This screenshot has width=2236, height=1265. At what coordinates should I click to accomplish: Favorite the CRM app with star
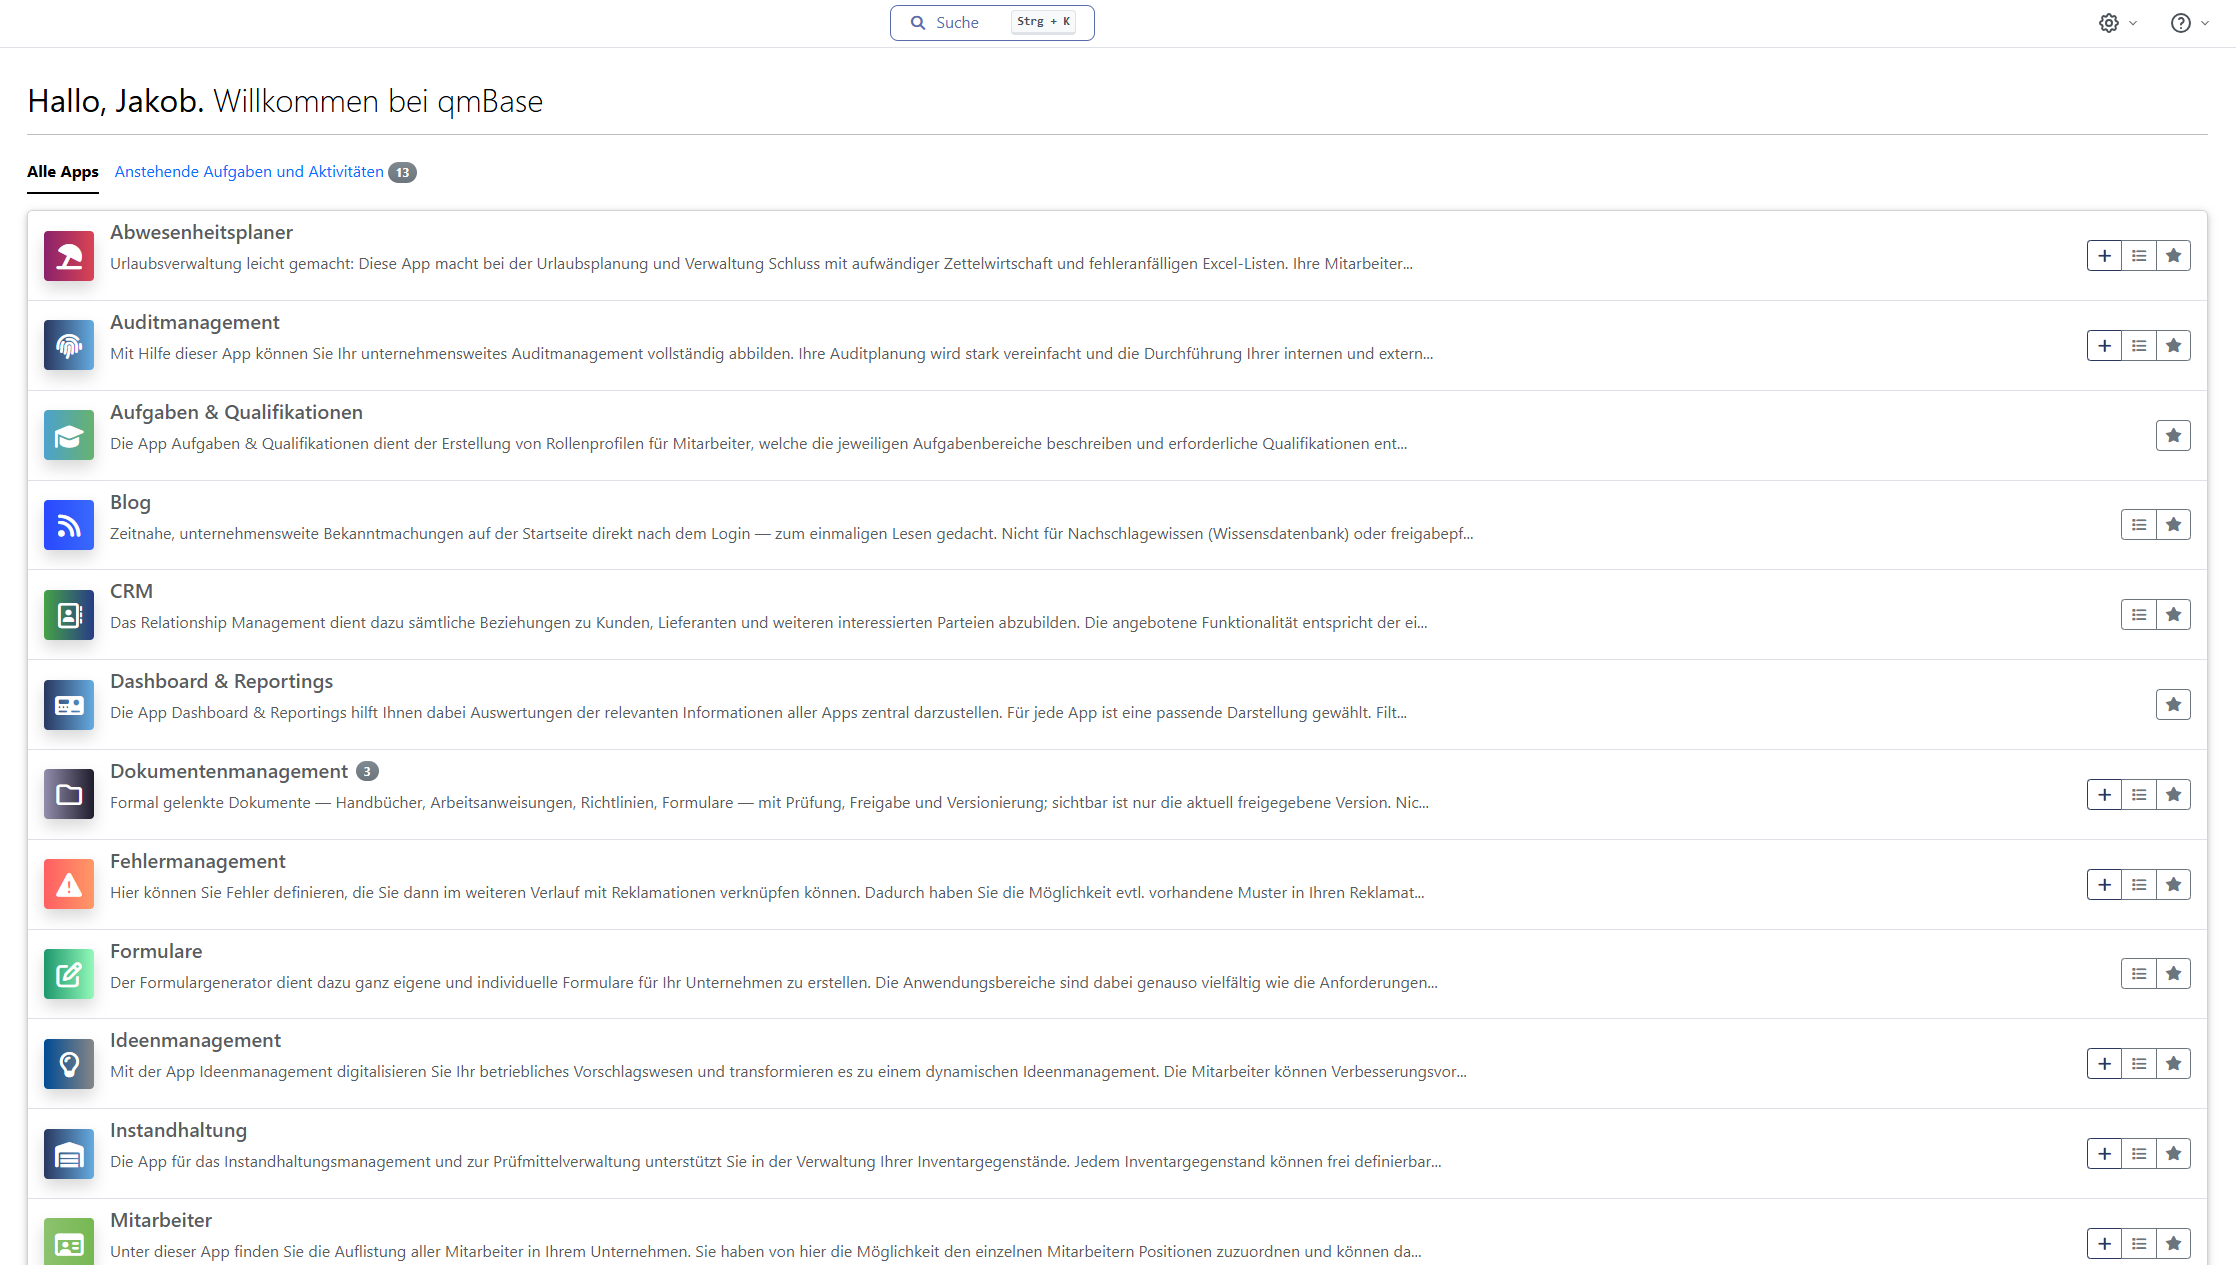pos(2174,615)
